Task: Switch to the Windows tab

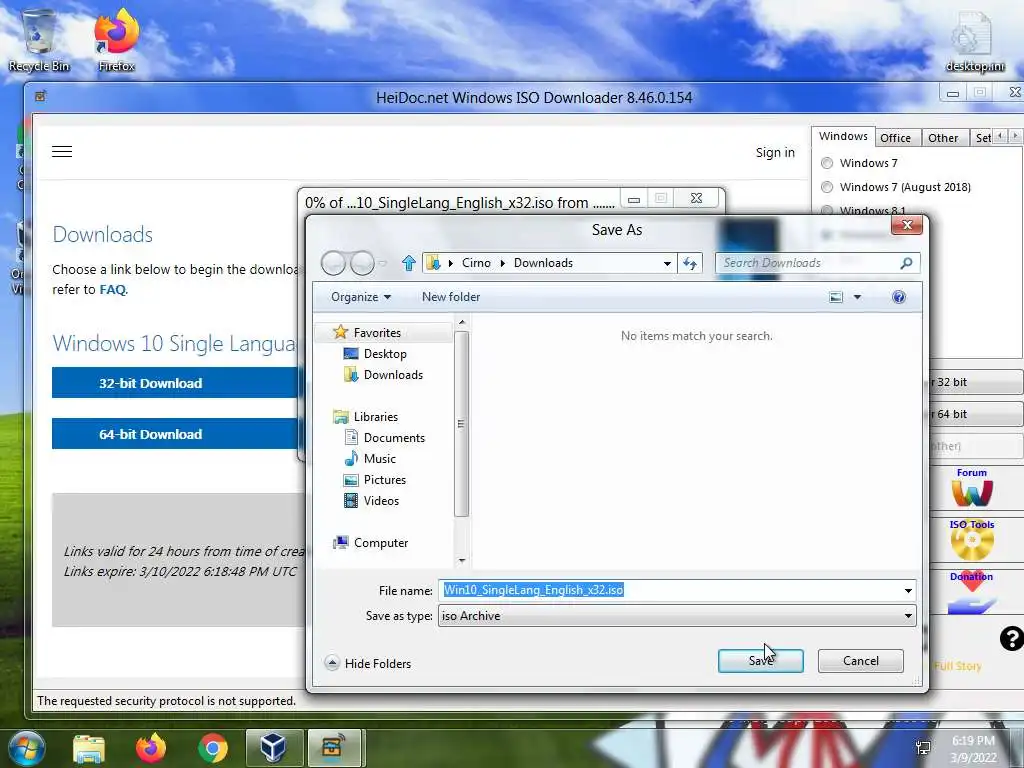Action: 843,136
